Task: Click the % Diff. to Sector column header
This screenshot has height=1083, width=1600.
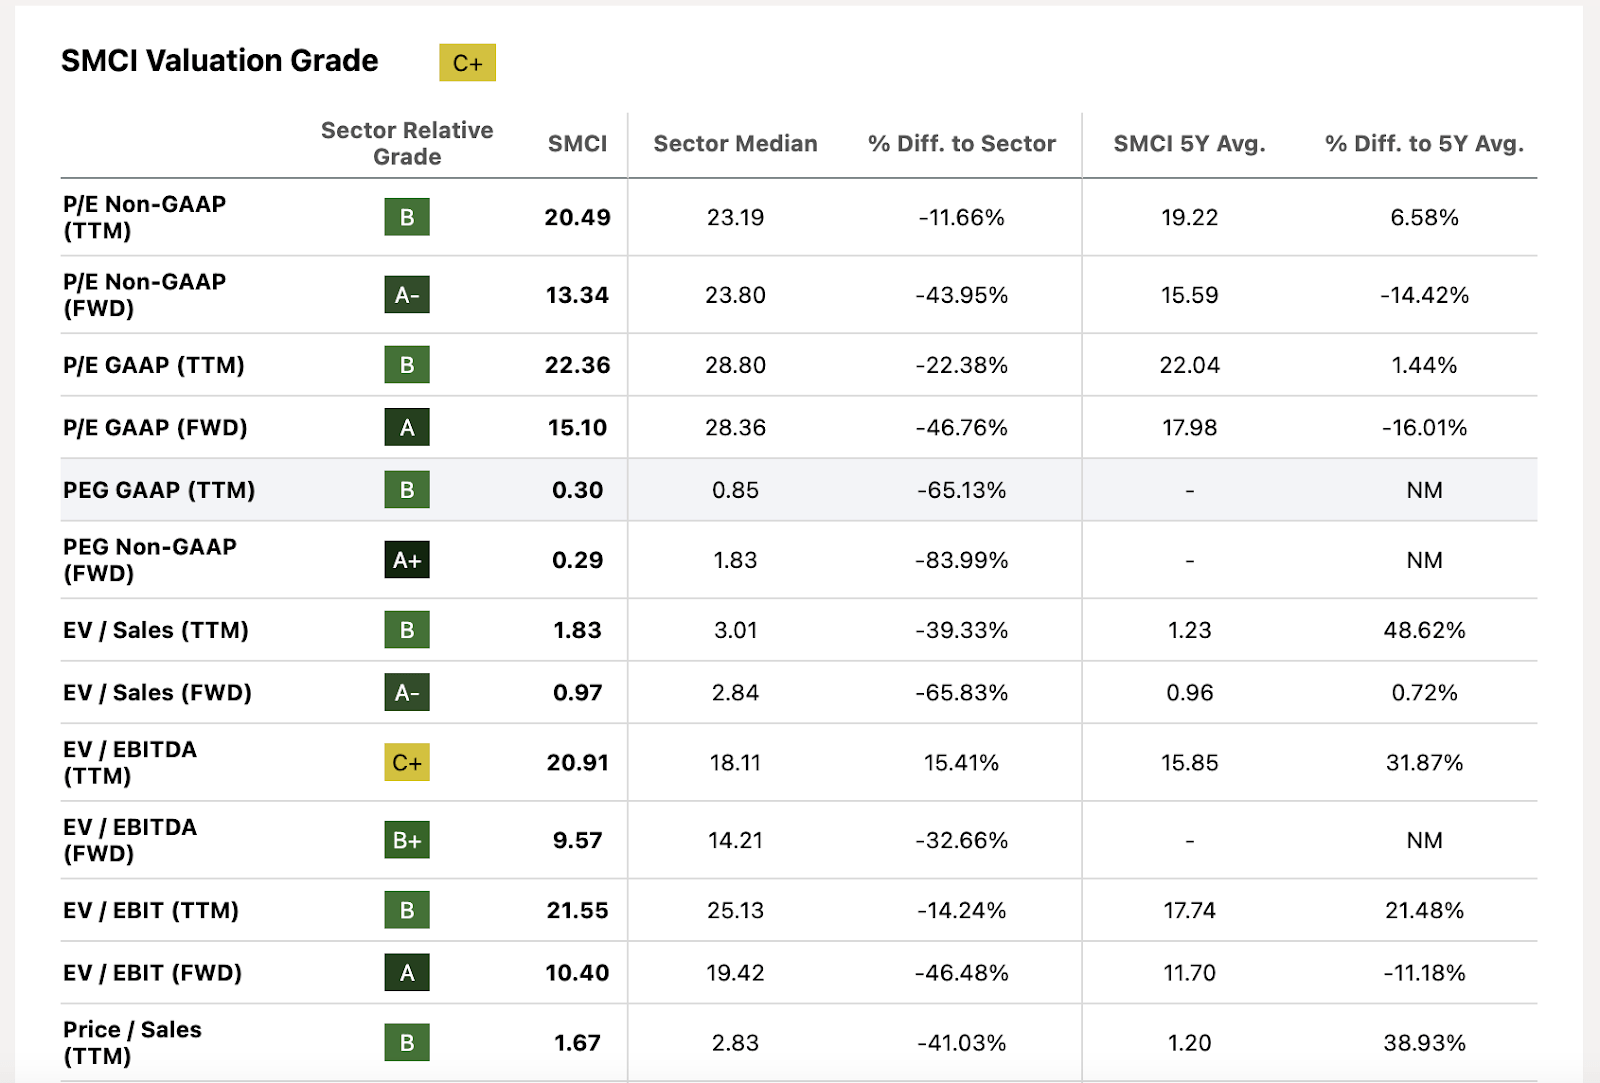Action: (x=961, y=144)
